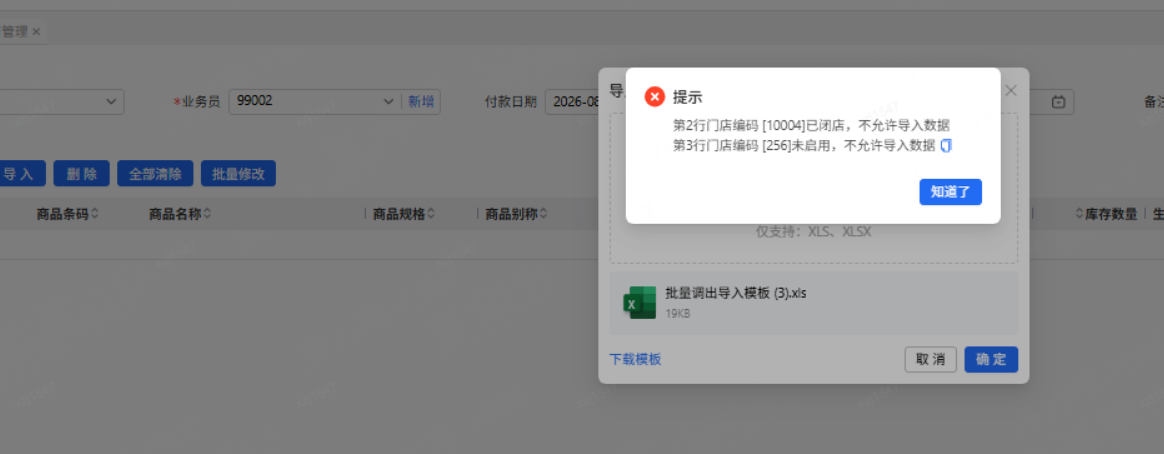The height and width of the screenshot is (454, 1164).
Task: Close the import dialog with X icon
Action: point(1011,91)
